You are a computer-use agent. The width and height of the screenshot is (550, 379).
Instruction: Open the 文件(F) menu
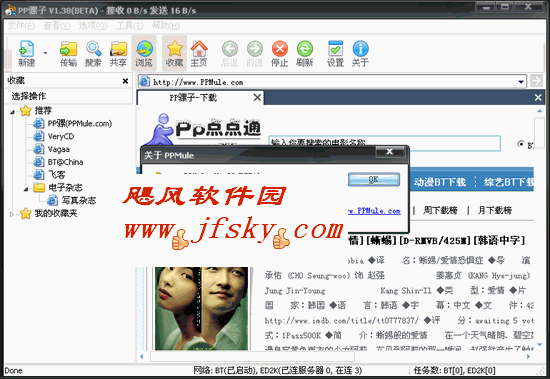tap(21, 26)
